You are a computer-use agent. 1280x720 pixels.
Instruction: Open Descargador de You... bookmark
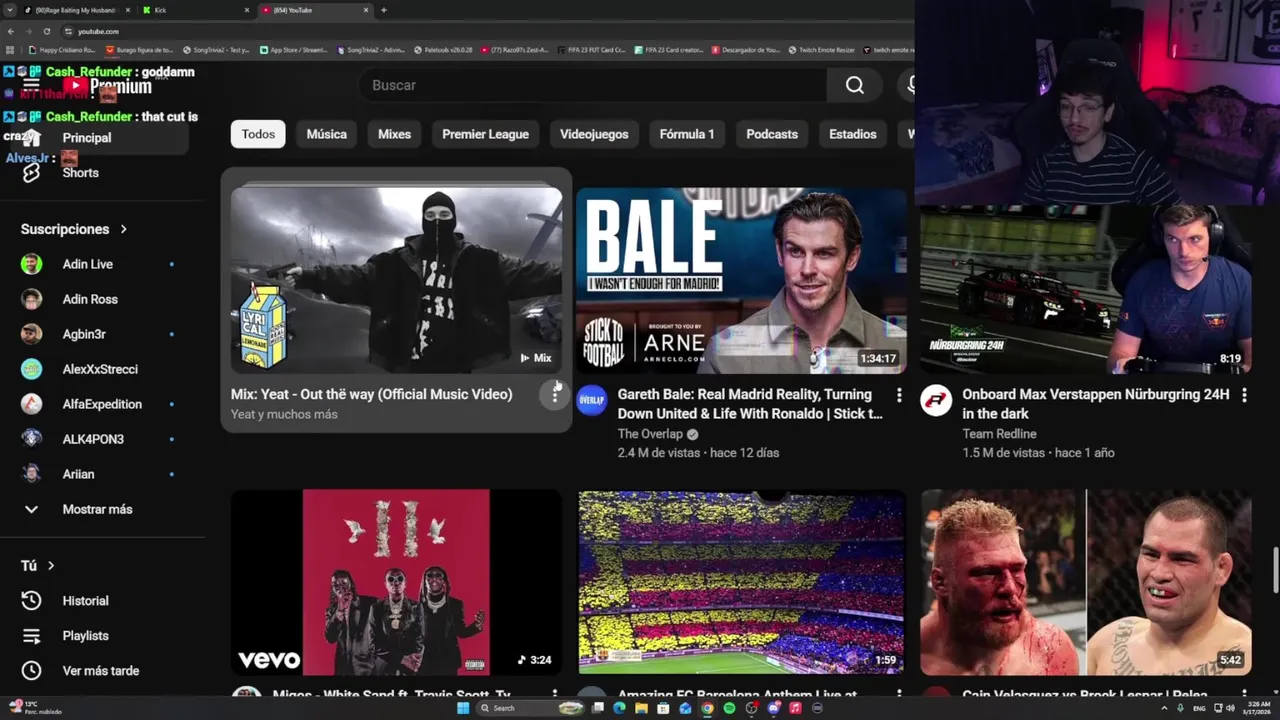click(745, 49)
